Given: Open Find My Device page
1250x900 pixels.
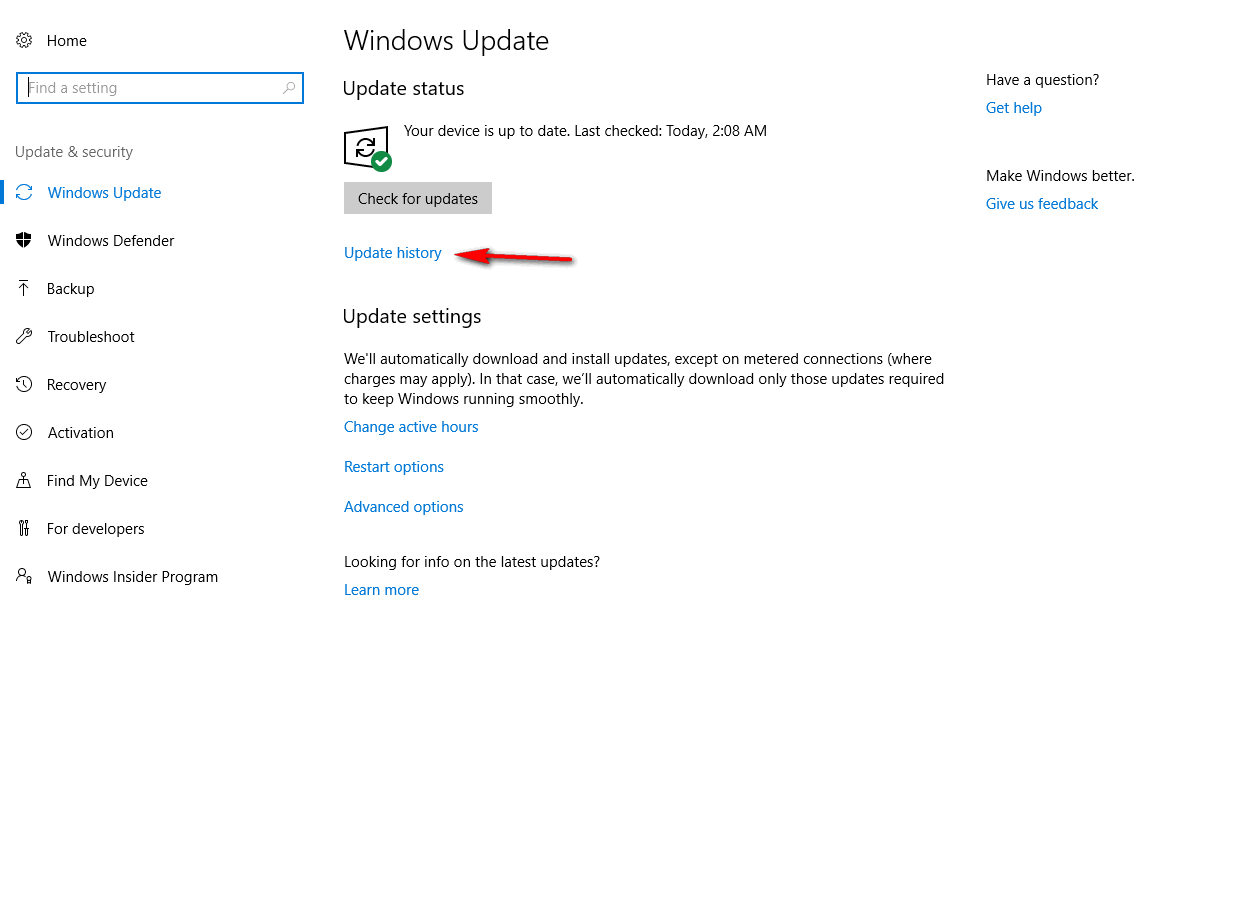Looking at the screenshot, I should [97, 481].
